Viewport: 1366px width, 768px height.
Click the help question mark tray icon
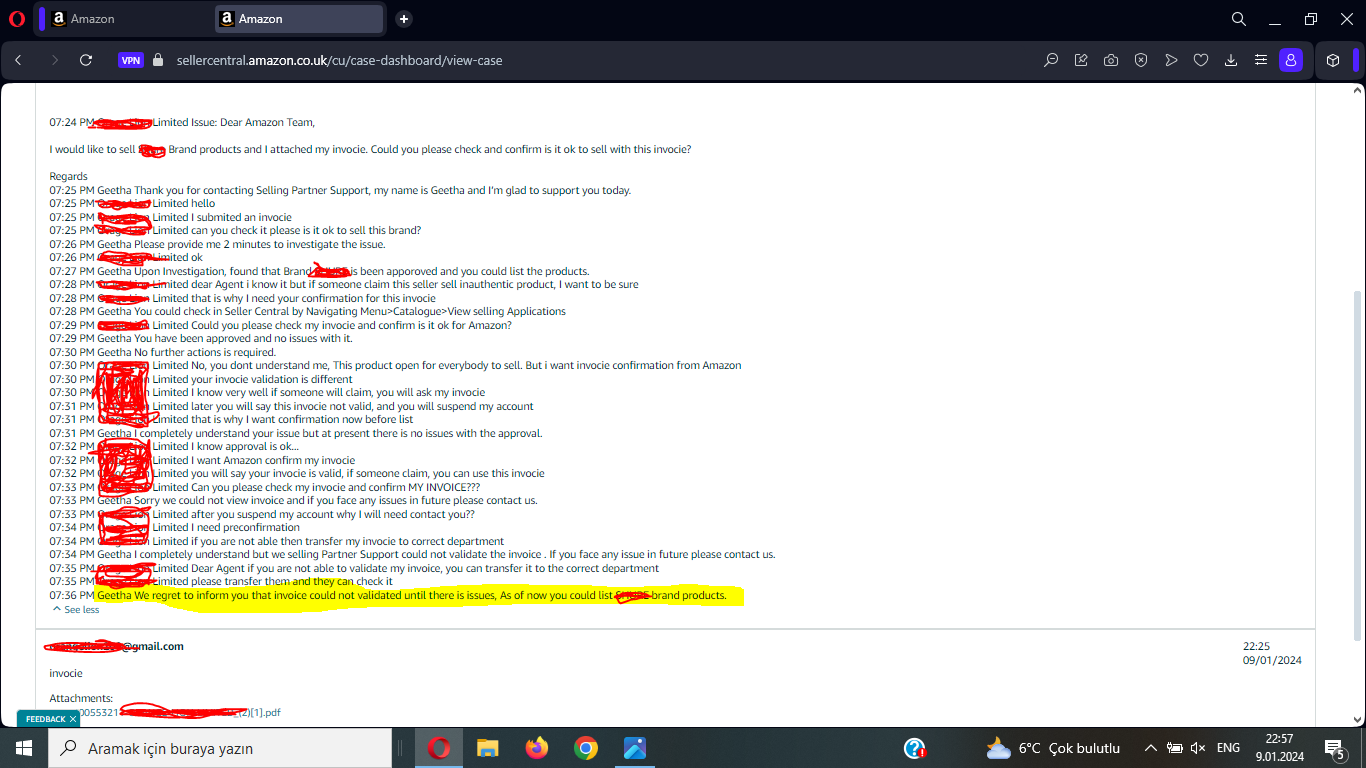(915, 748)
